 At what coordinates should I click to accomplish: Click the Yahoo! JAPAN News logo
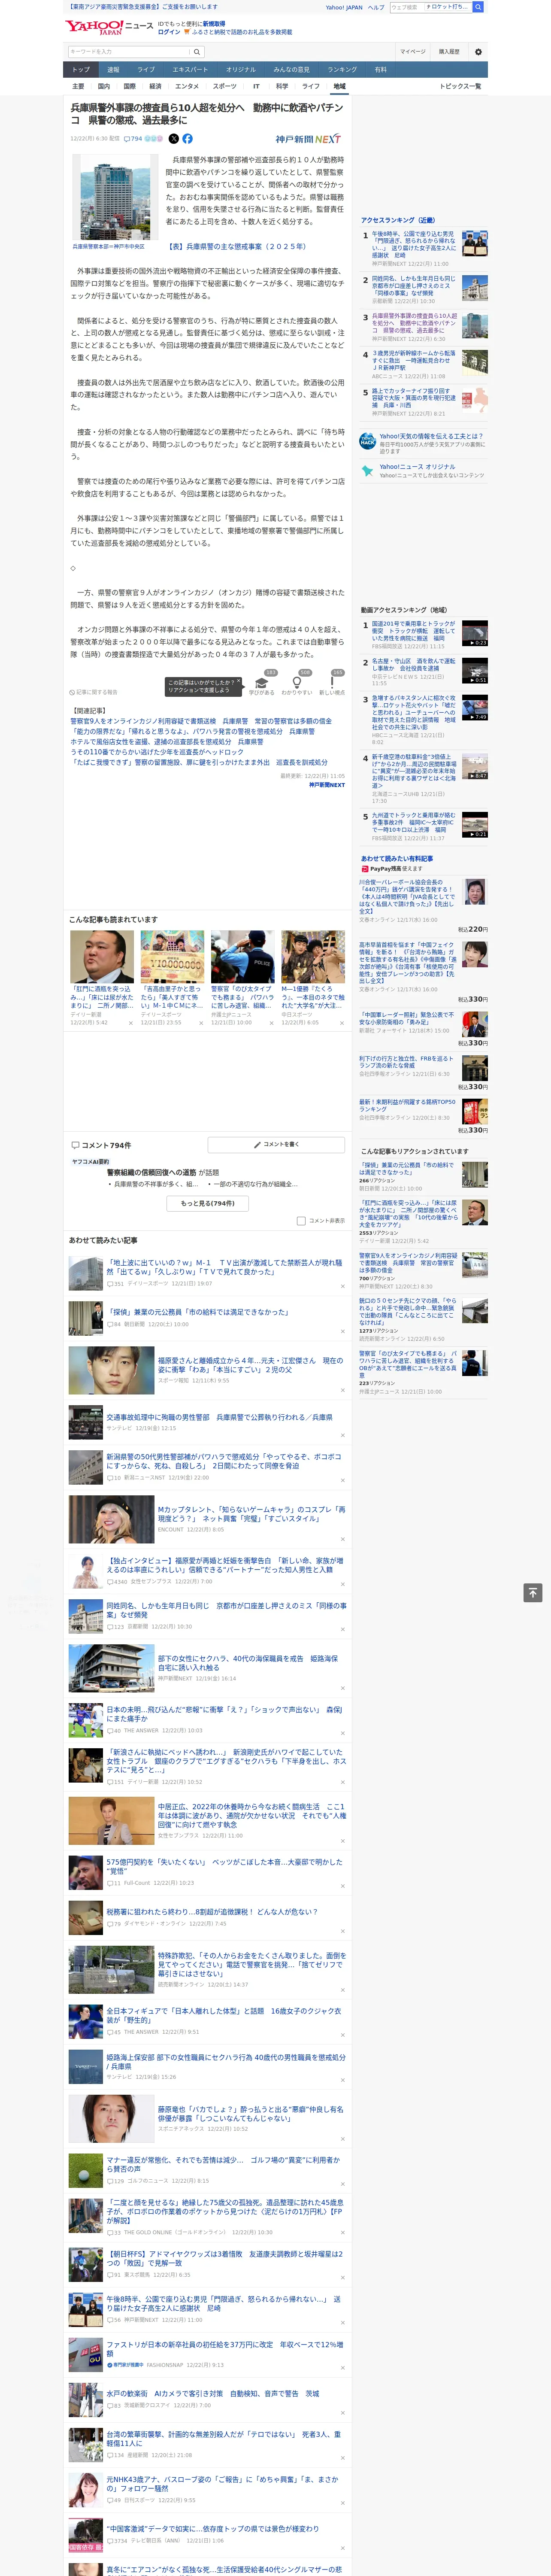point(109,27)
